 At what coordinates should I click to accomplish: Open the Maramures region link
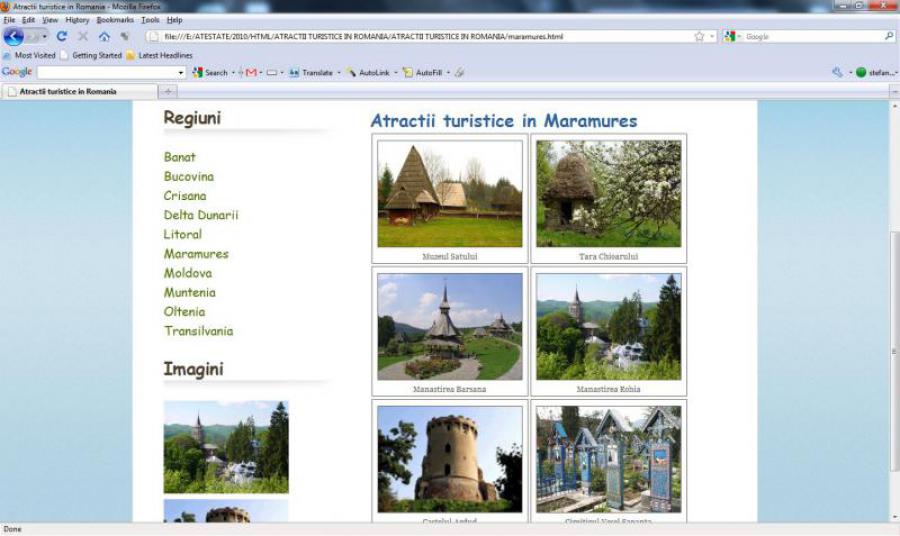[196, 254]
